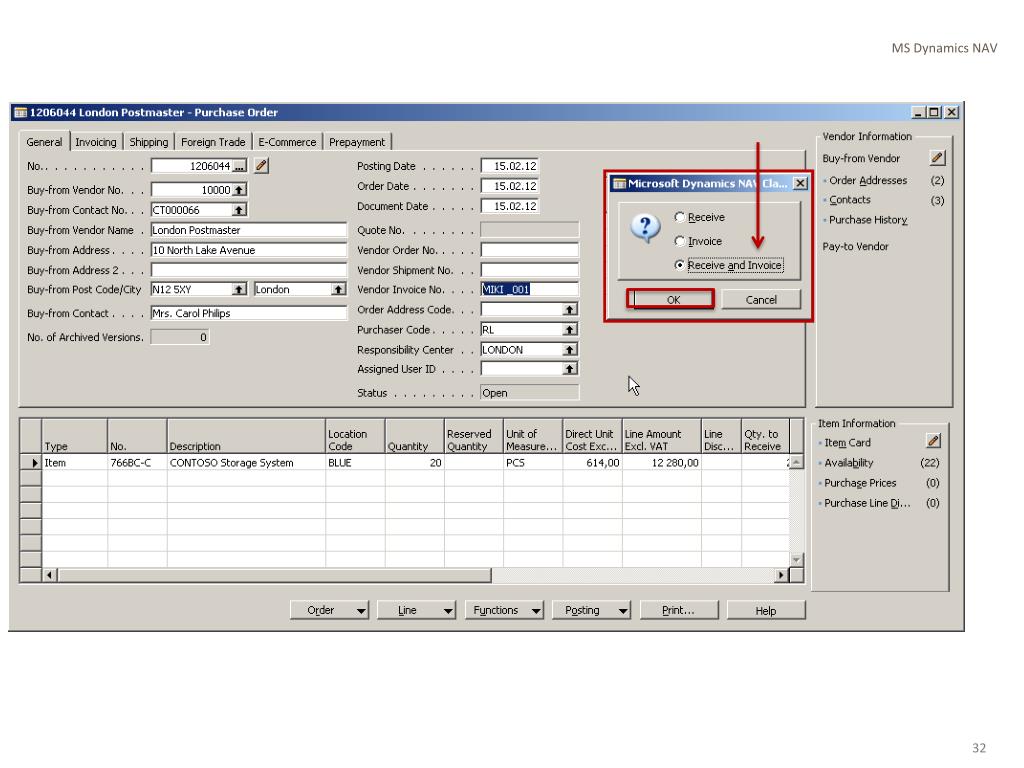Click the Order Date field
This screenshot has width=1024, height=768.
[x=509, y=186]
